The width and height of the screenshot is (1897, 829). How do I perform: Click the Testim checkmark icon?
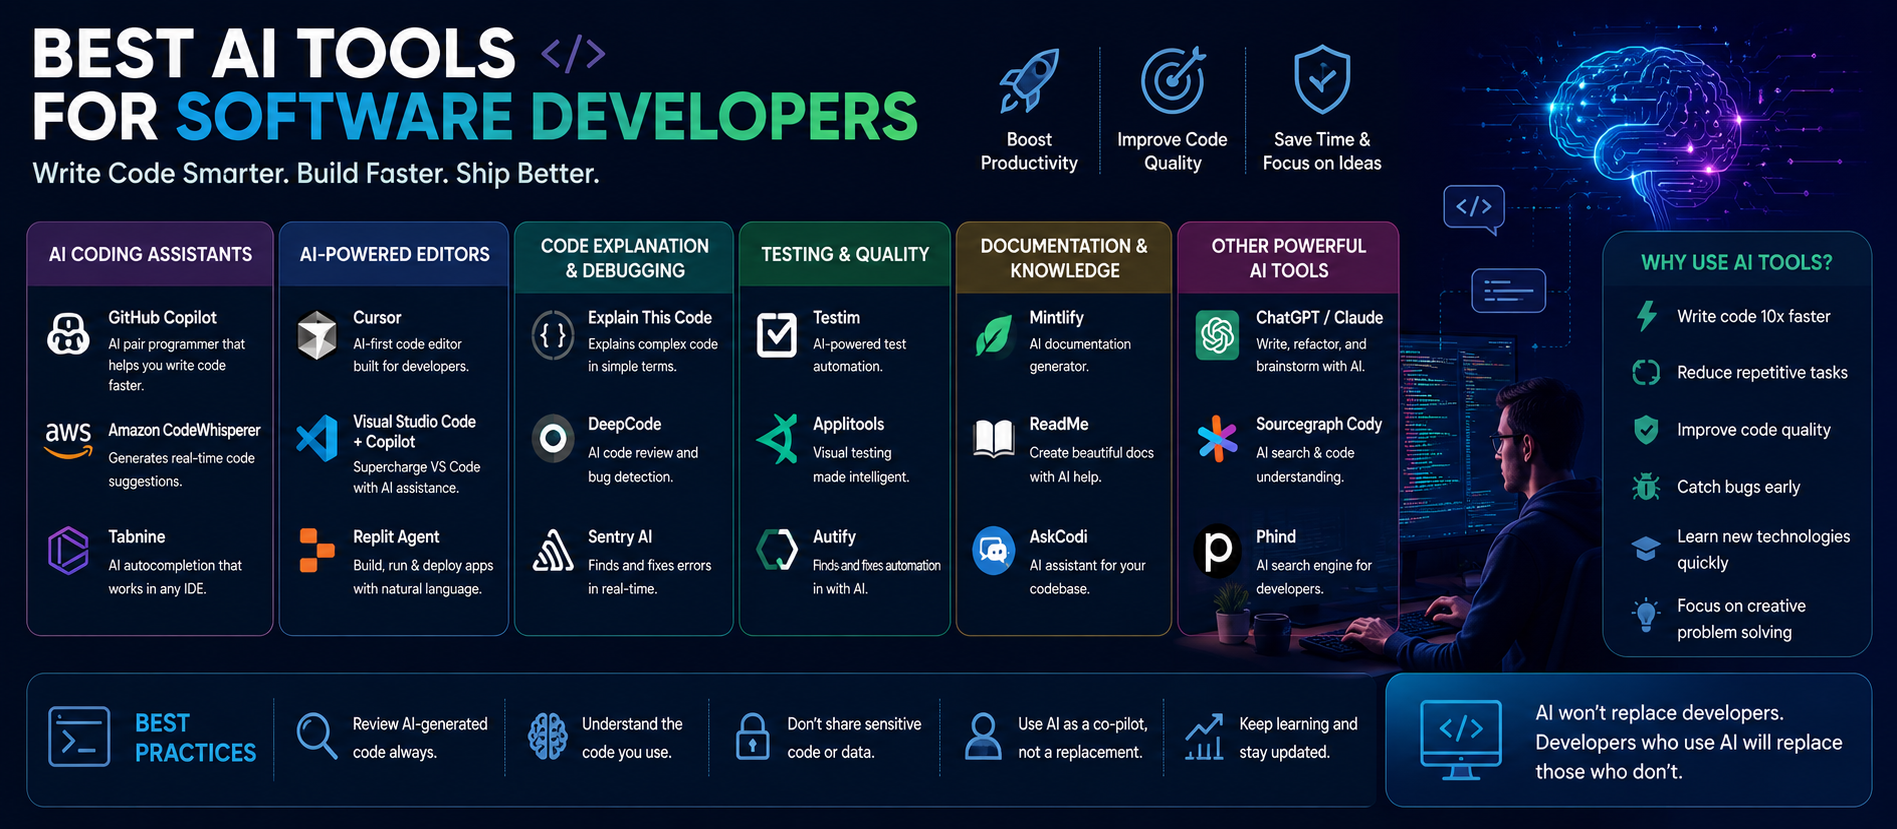776,335
